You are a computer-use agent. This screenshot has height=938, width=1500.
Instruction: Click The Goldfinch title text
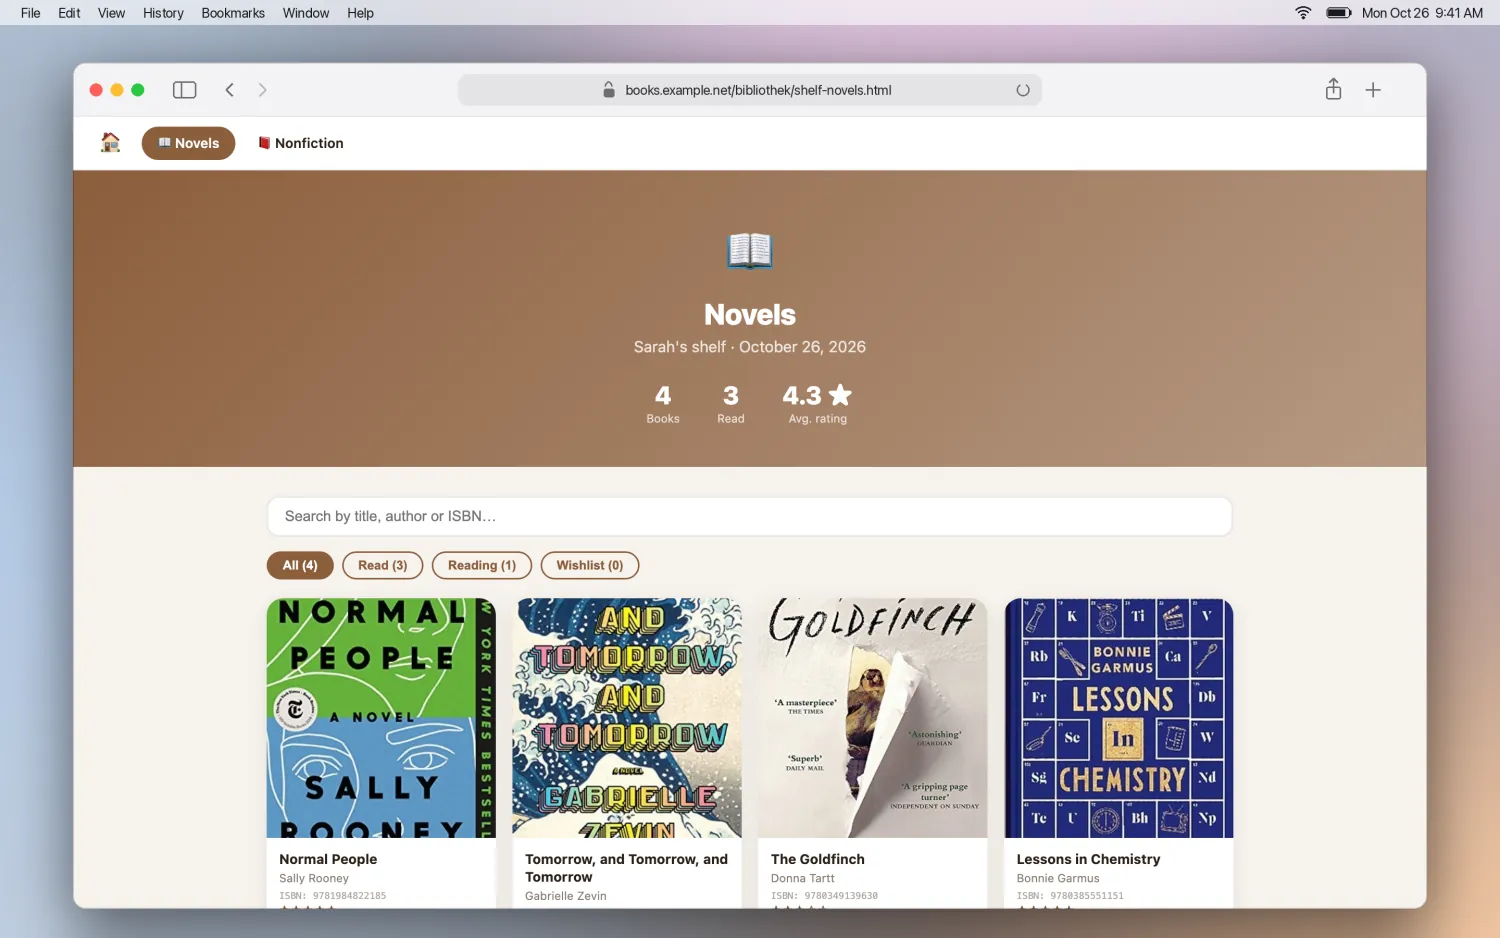coord(818,859)
